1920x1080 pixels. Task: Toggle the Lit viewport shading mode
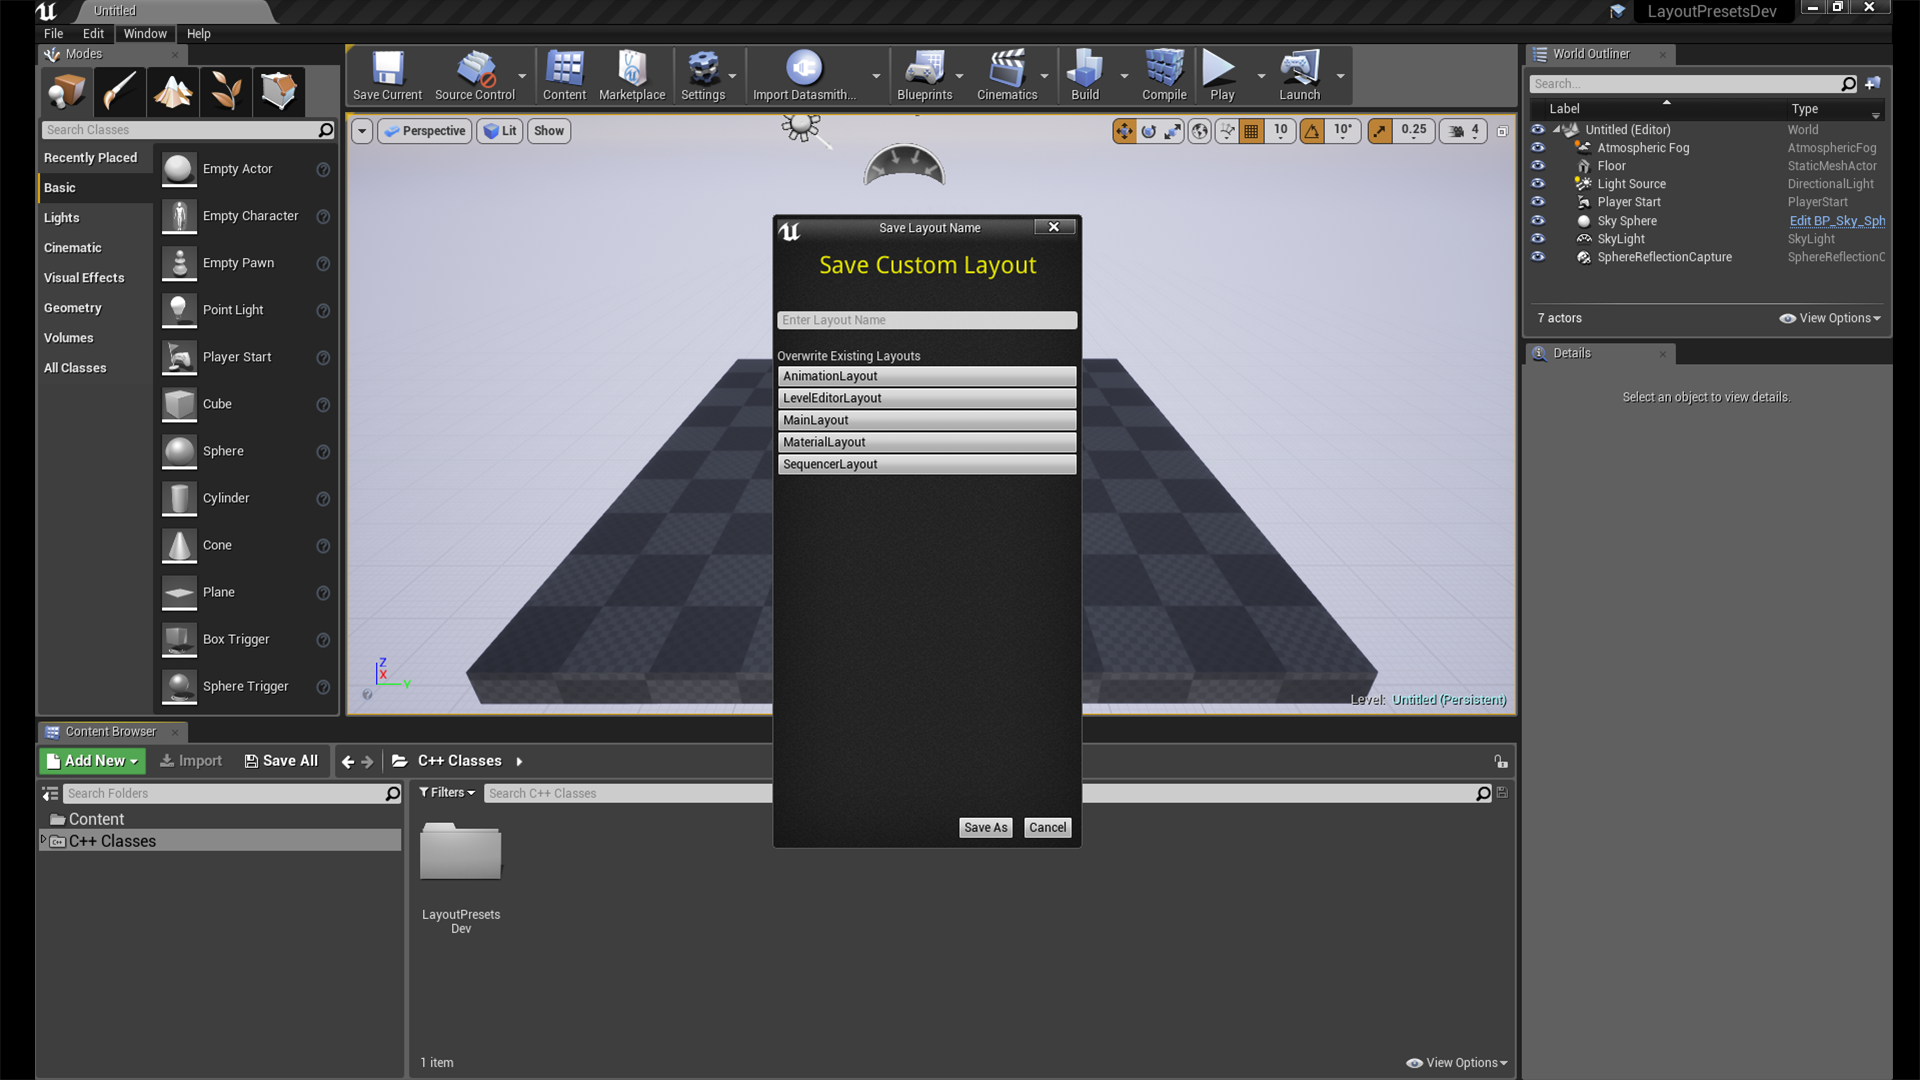click(499, 131)
